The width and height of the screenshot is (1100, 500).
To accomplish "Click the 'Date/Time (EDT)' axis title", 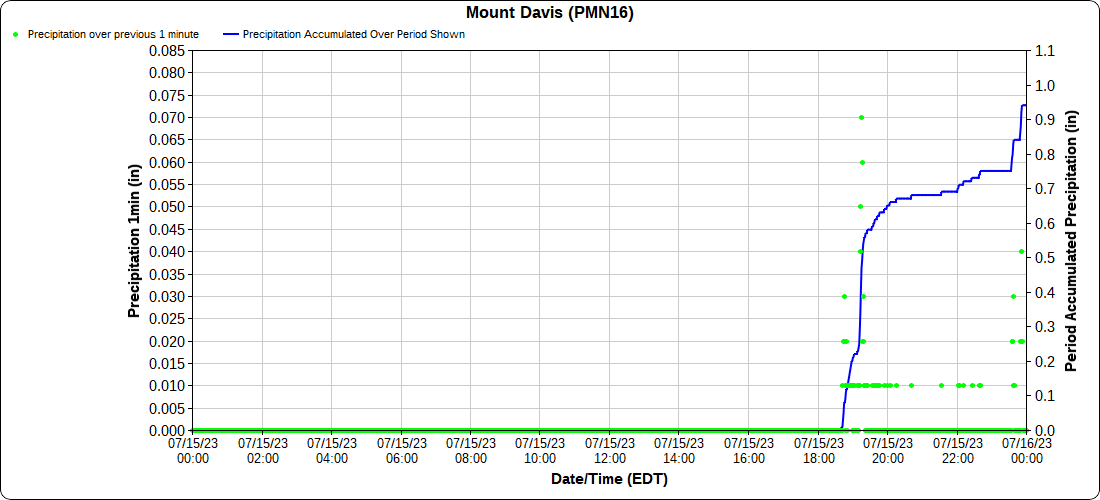I will click(609, 479).
